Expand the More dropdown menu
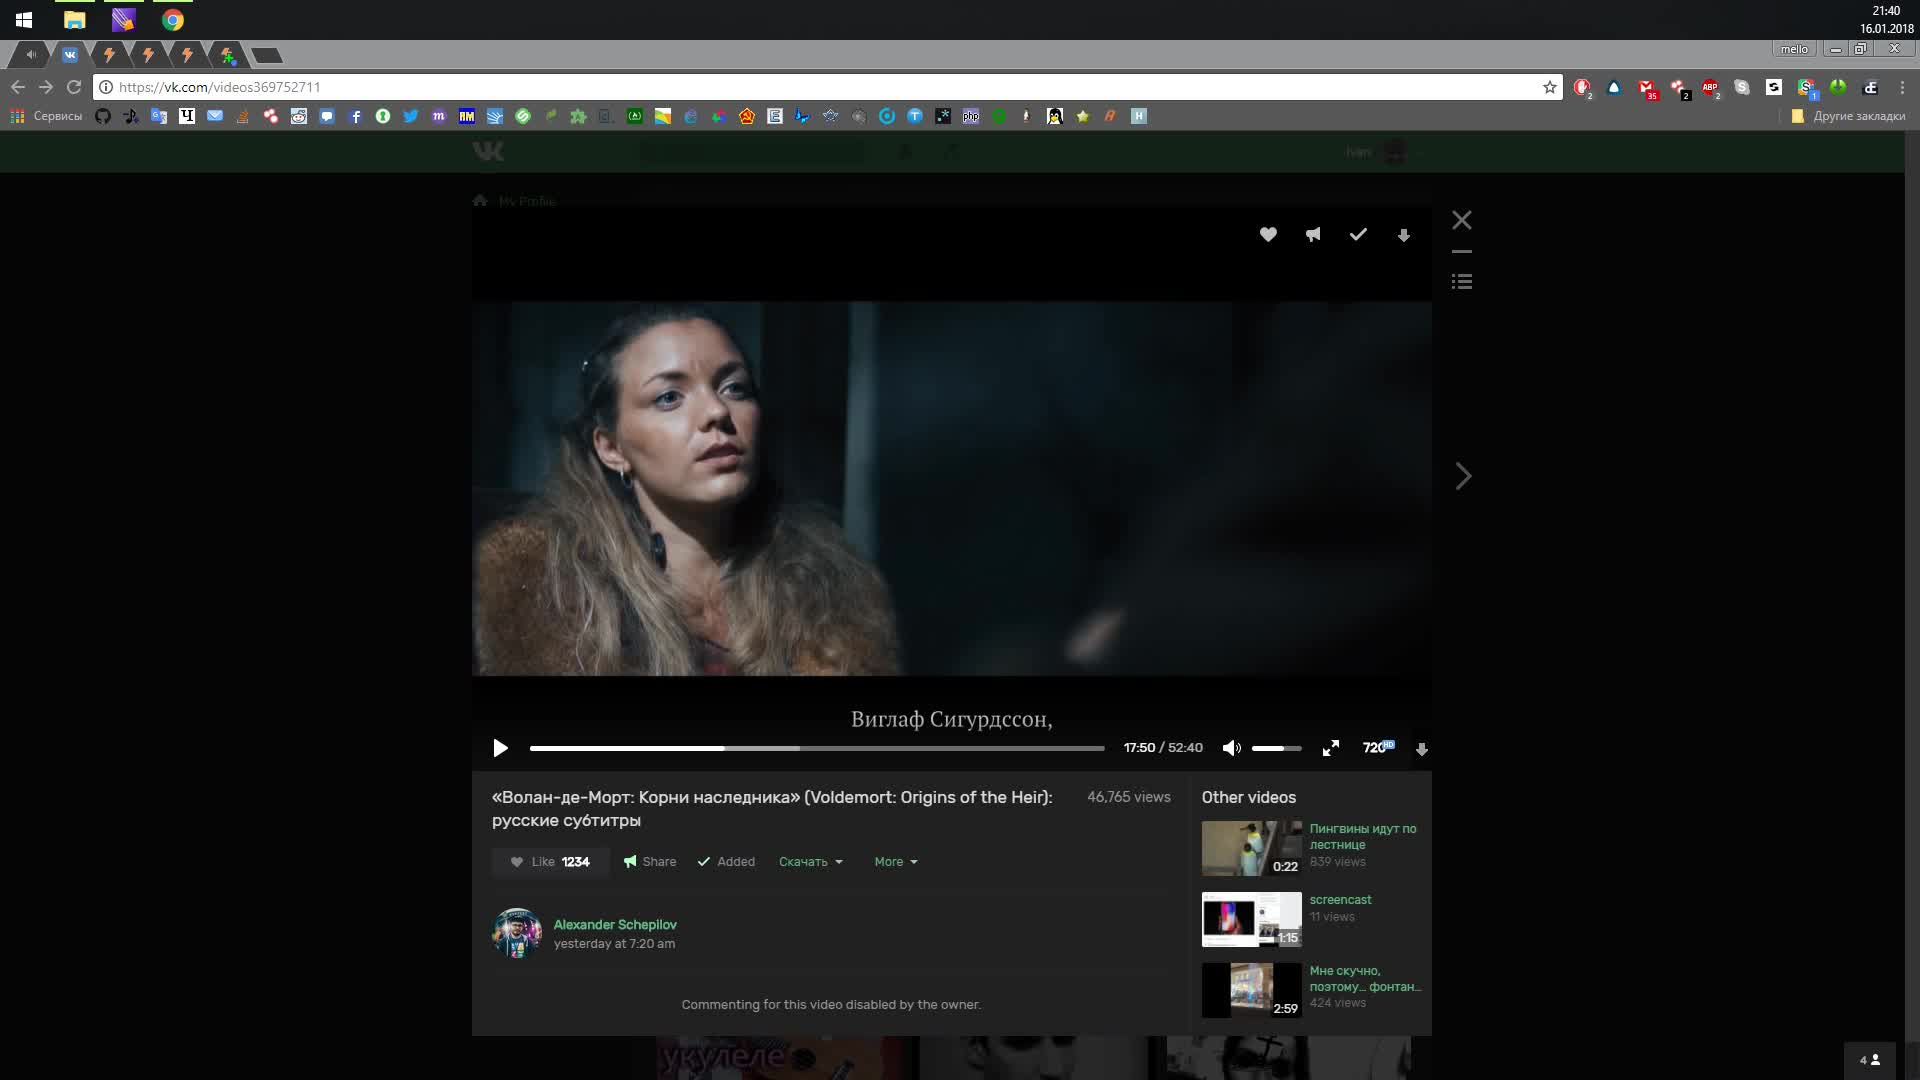Screen dimensions: 1920x1080 (895, 862)
